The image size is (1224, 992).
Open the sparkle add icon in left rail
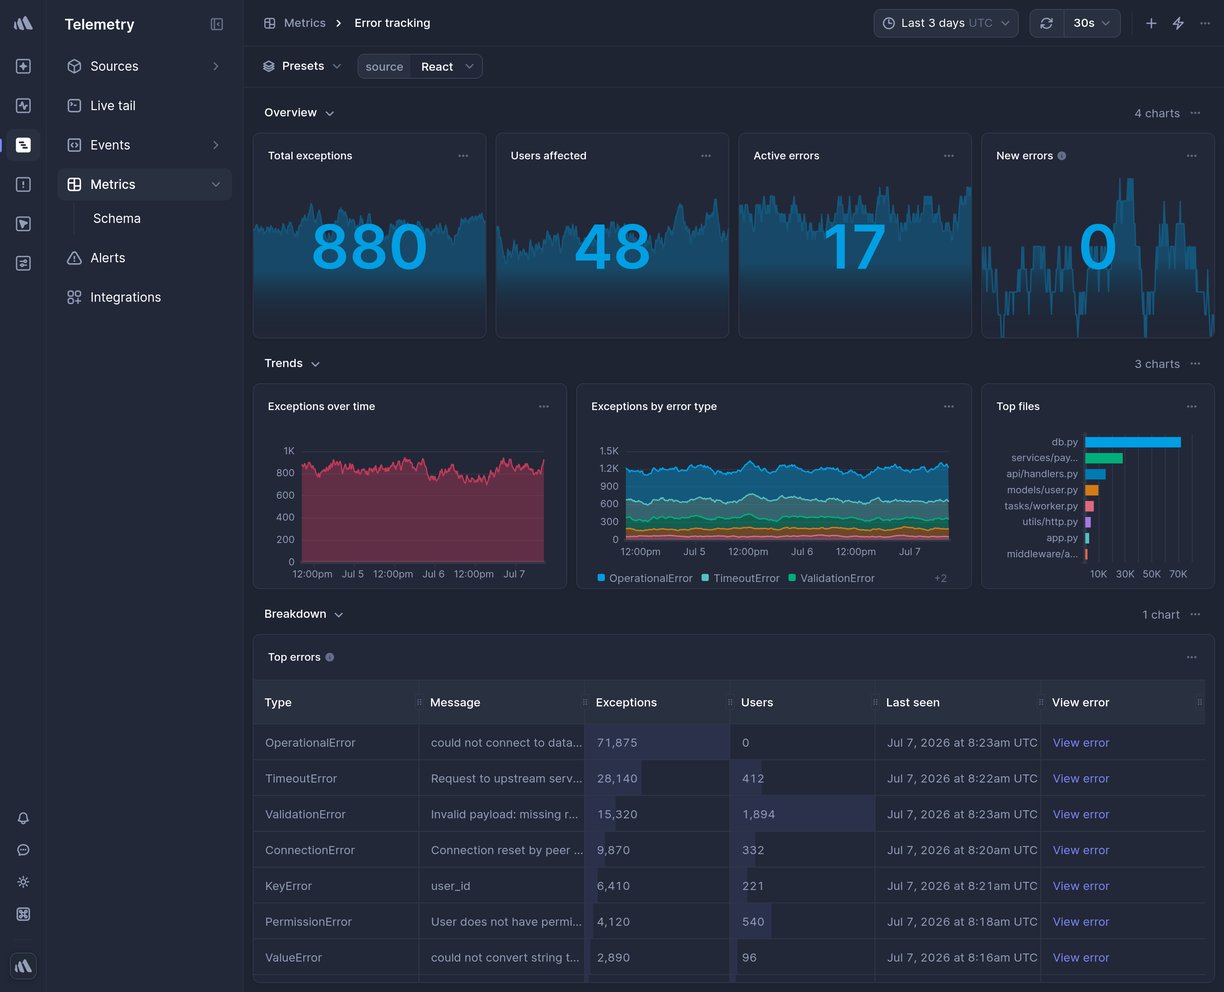point(23,66)
